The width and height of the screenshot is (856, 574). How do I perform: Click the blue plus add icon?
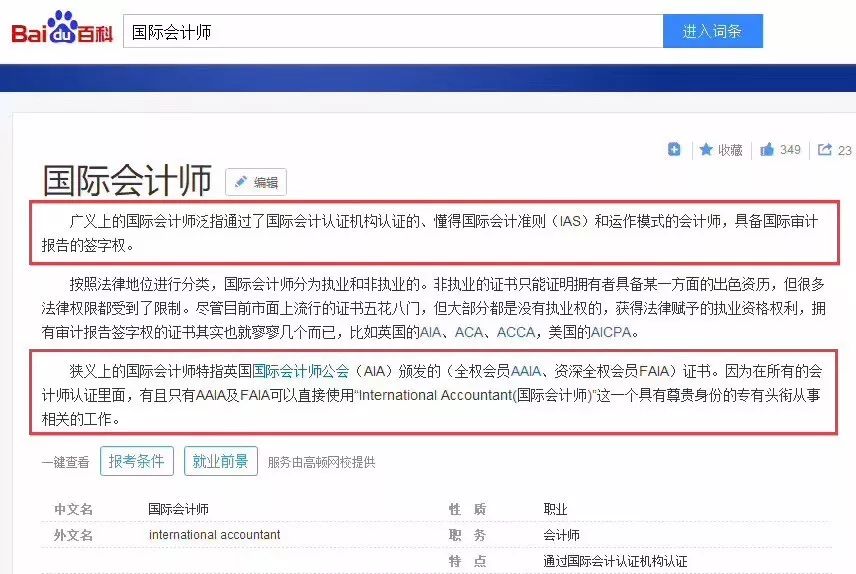674,149
